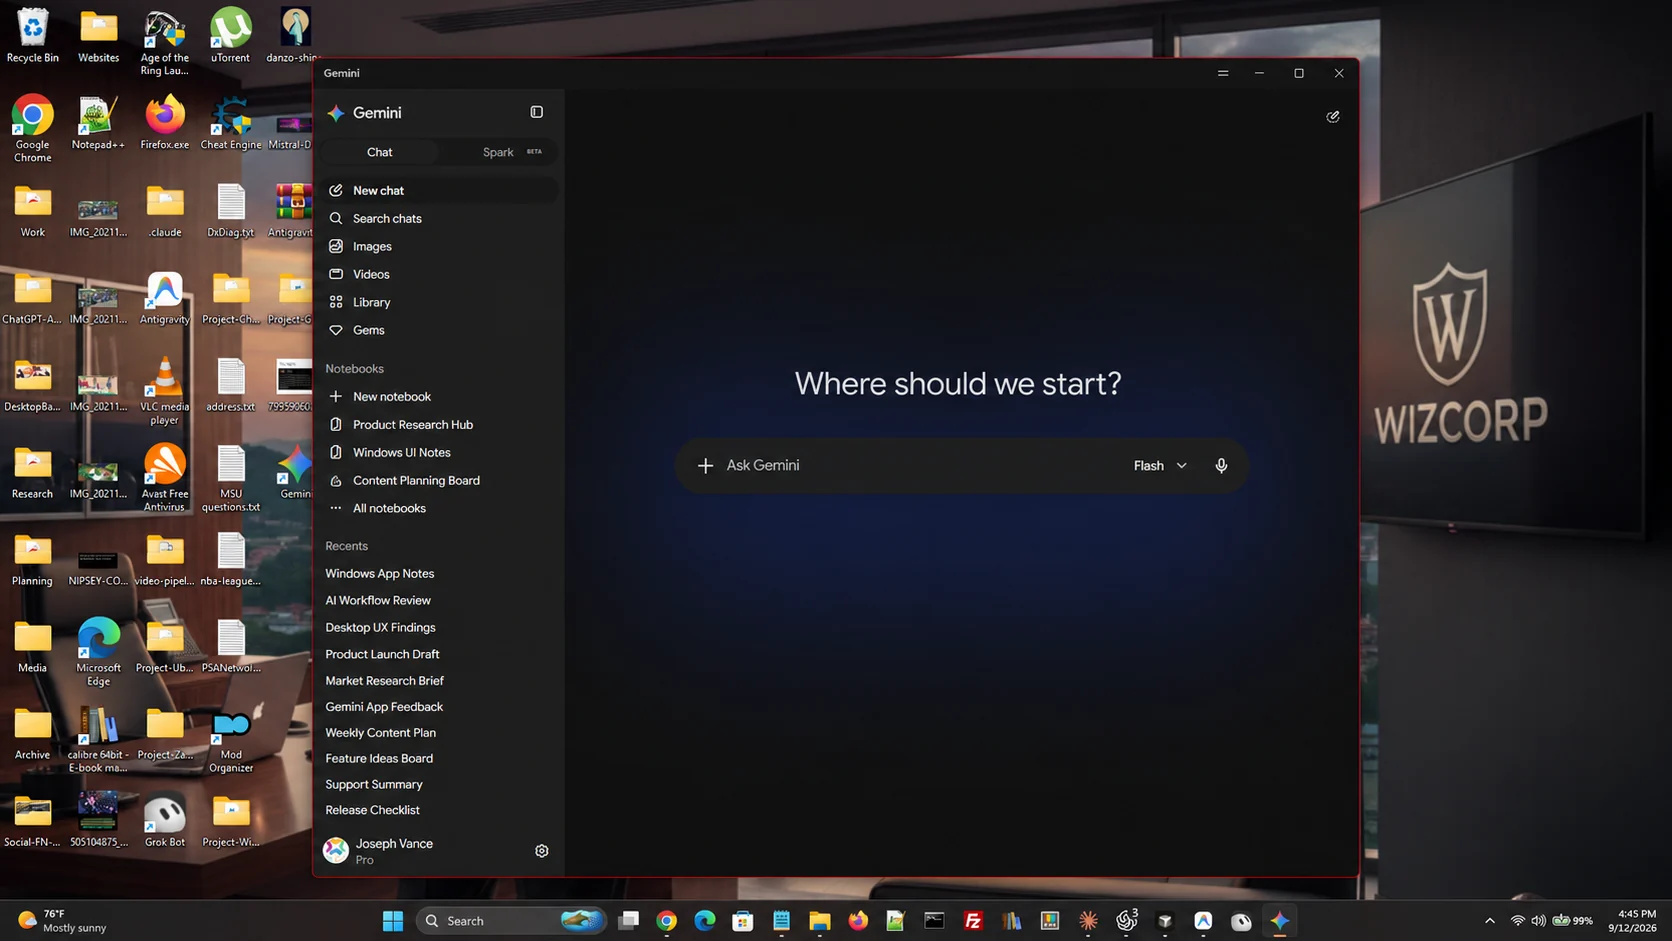Image resolution: width=1672 pixels, height=941 pixels.
Task: Open recent chat AI Workflow Review
Action: coord(378,600)
